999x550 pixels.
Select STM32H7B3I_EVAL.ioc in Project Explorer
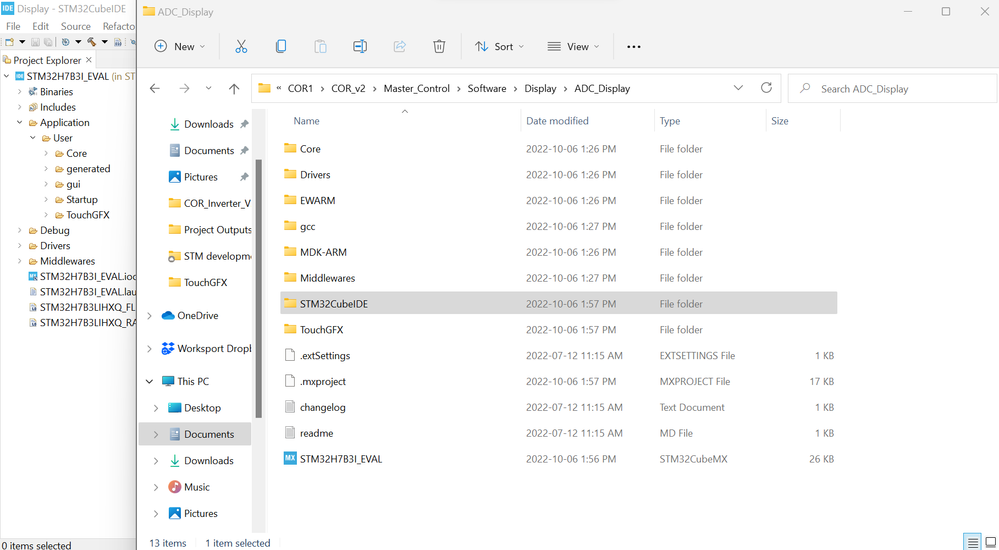(82, 277)
